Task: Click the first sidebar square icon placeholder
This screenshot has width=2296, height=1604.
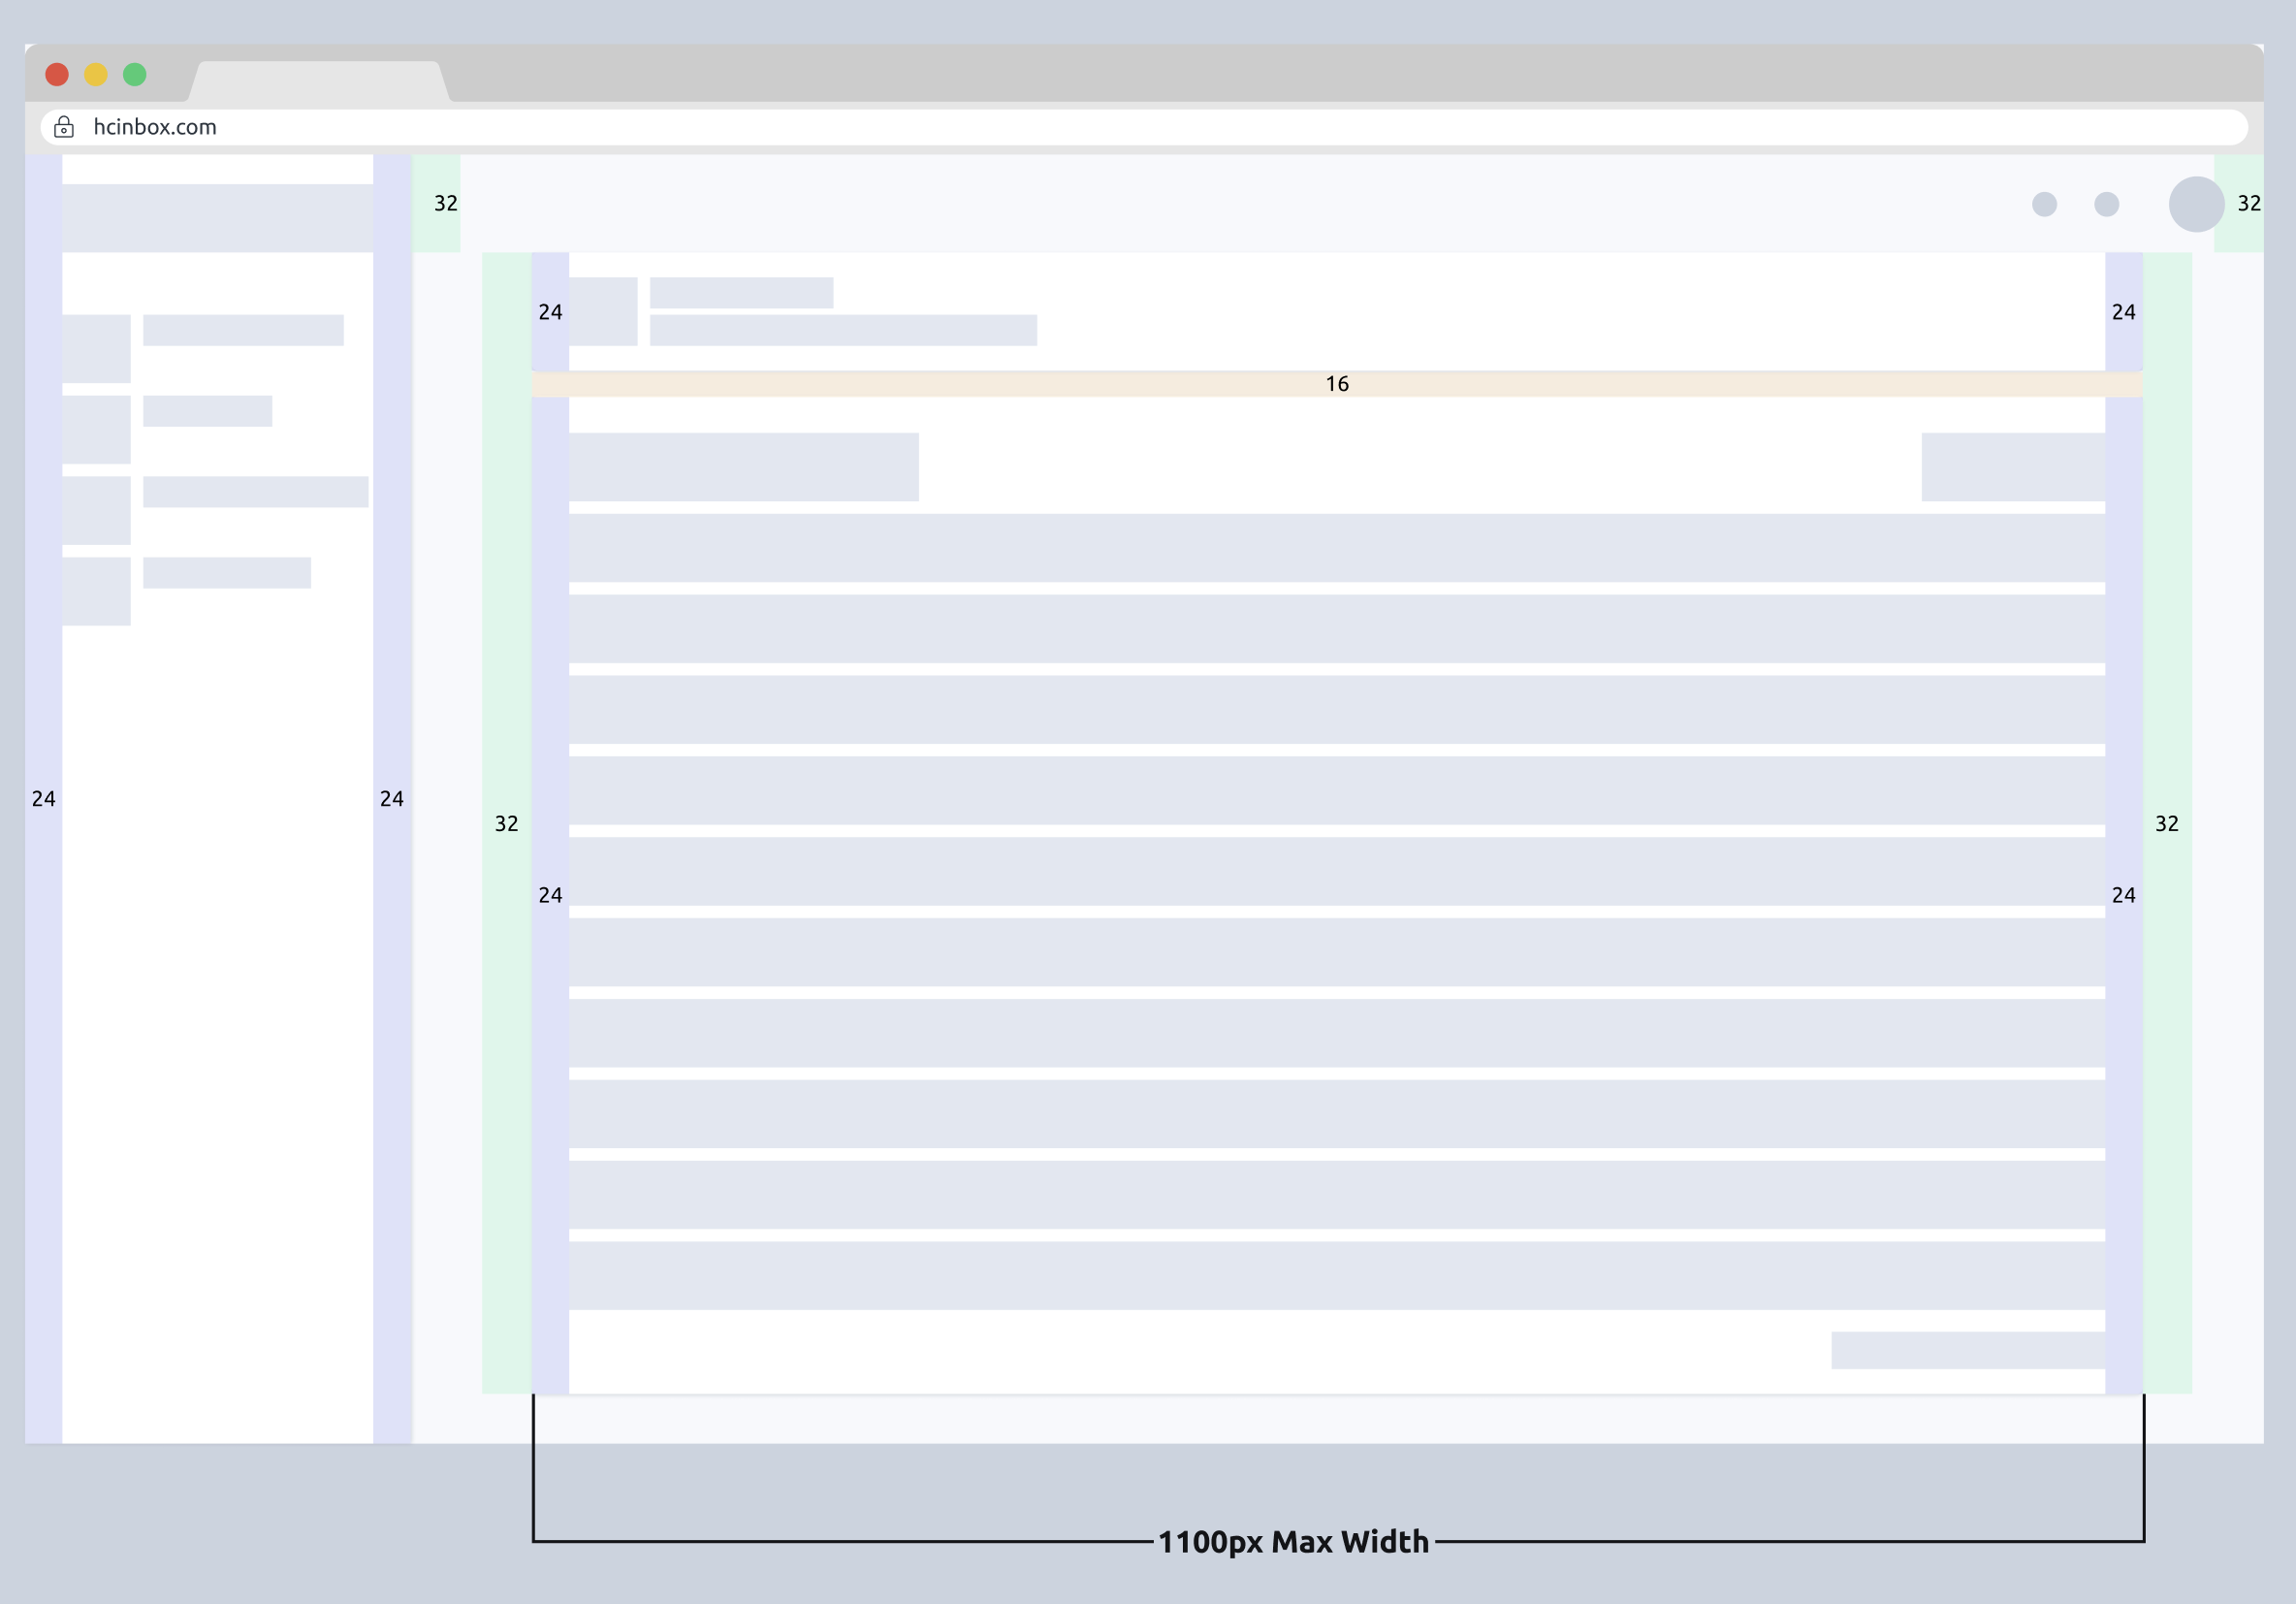Action: pyautogui.click(x=96, y=348)
